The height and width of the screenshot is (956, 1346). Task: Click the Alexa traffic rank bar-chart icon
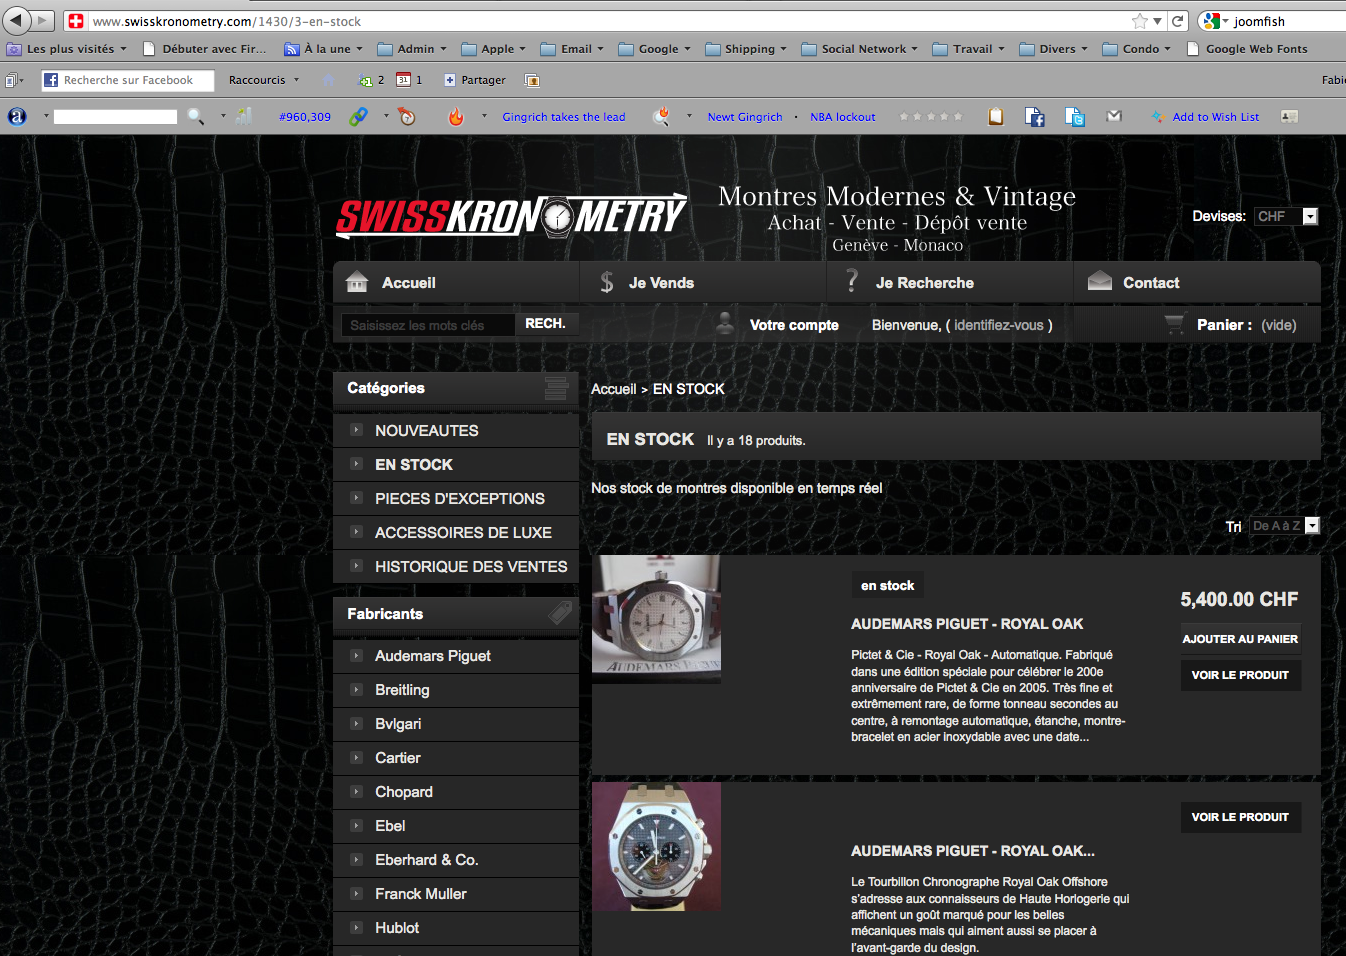coord(243,117)
